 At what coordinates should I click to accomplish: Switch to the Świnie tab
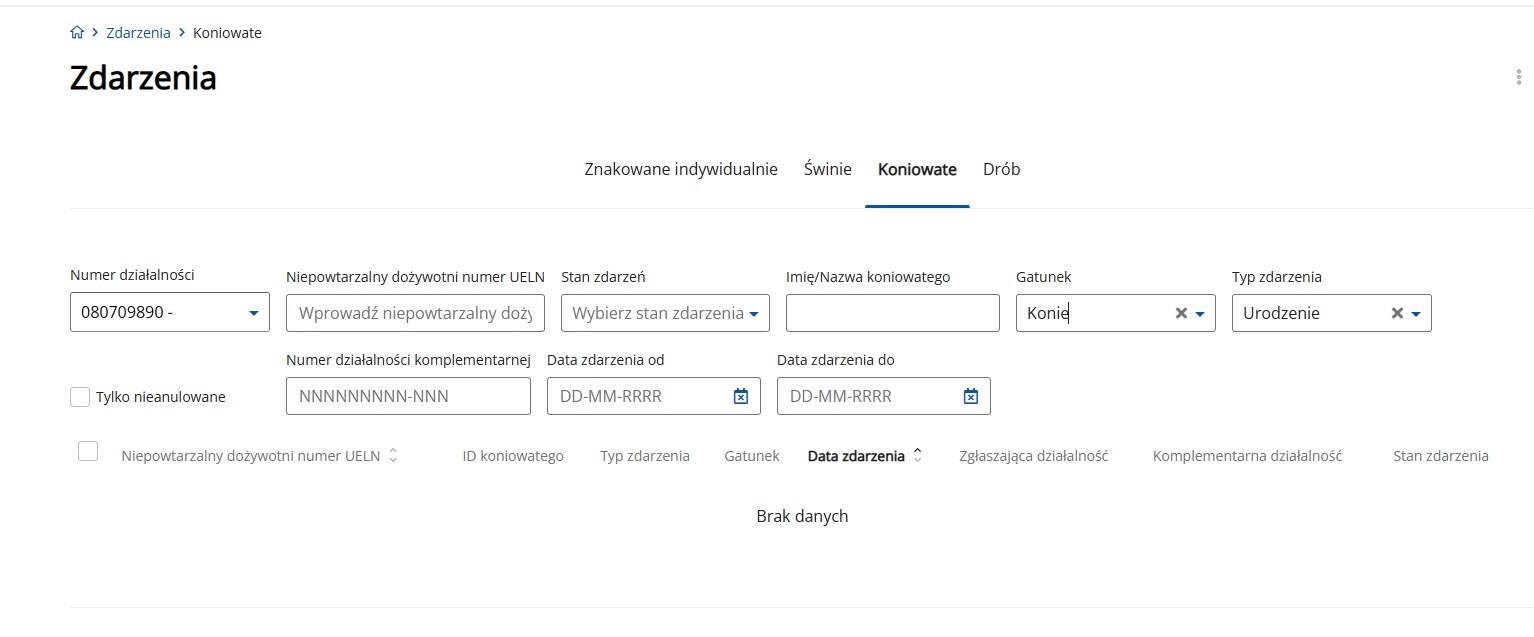(x=827, y=169)
